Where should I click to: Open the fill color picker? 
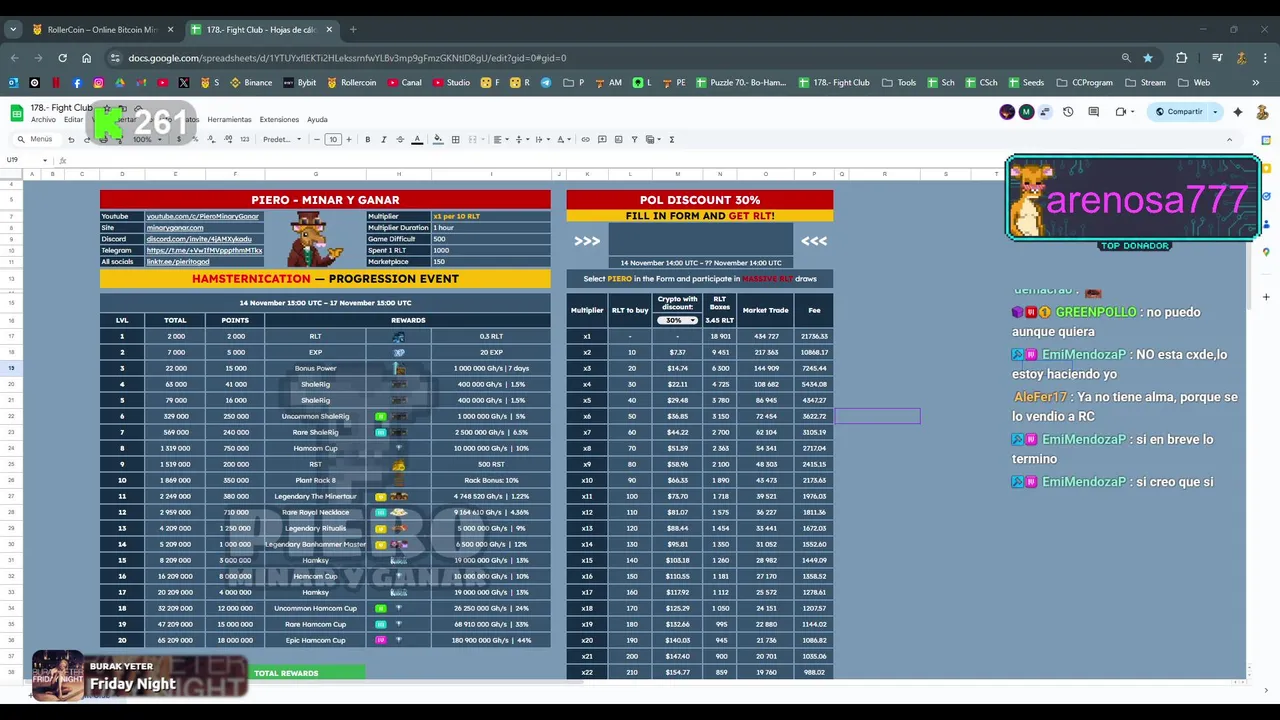(438, 140)
